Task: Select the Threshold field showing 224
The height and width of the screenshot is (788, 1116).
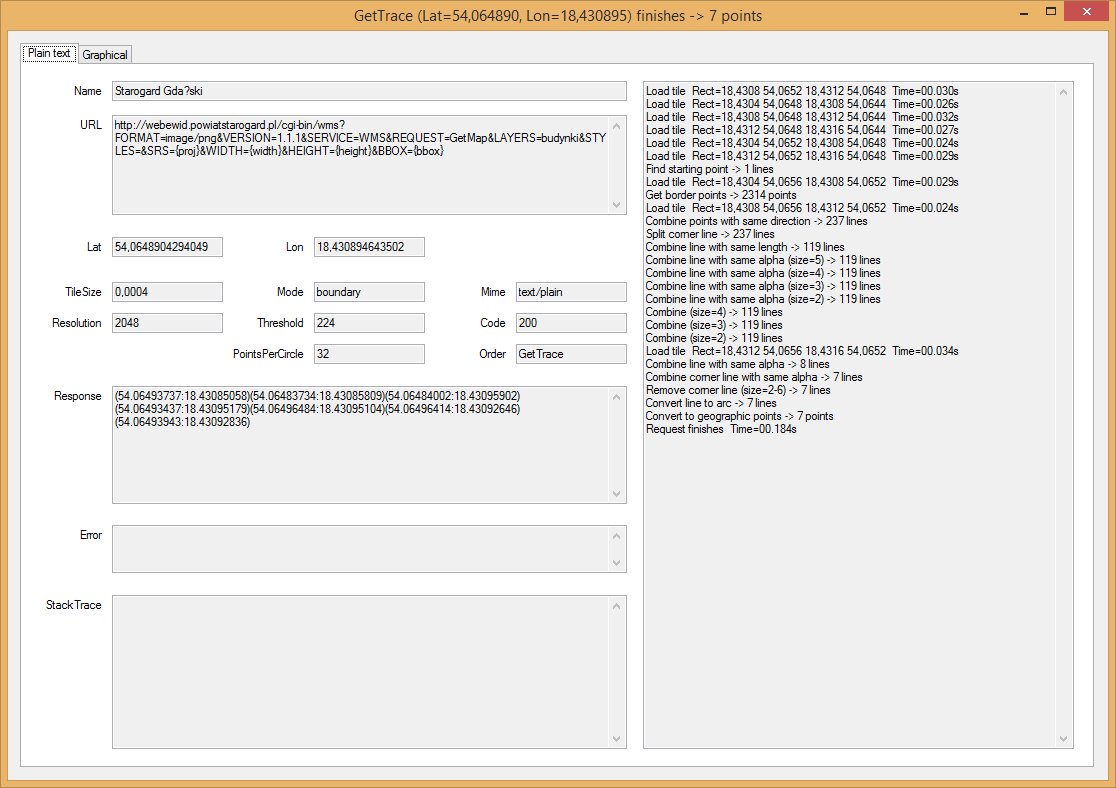Action: 368,322
